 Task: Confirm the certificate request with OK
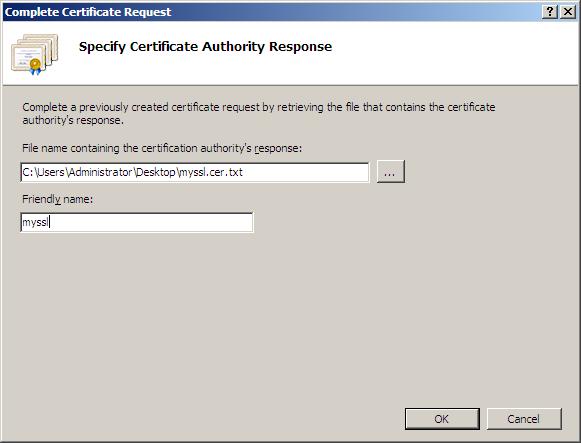pos(442,419)
